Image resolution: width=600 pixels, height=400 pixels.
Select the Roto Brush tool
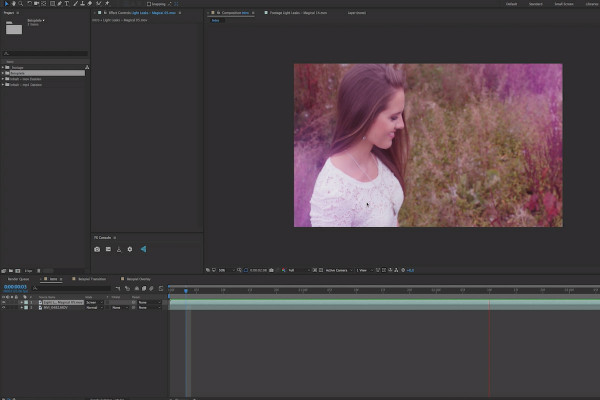click(x=99, y=3)
